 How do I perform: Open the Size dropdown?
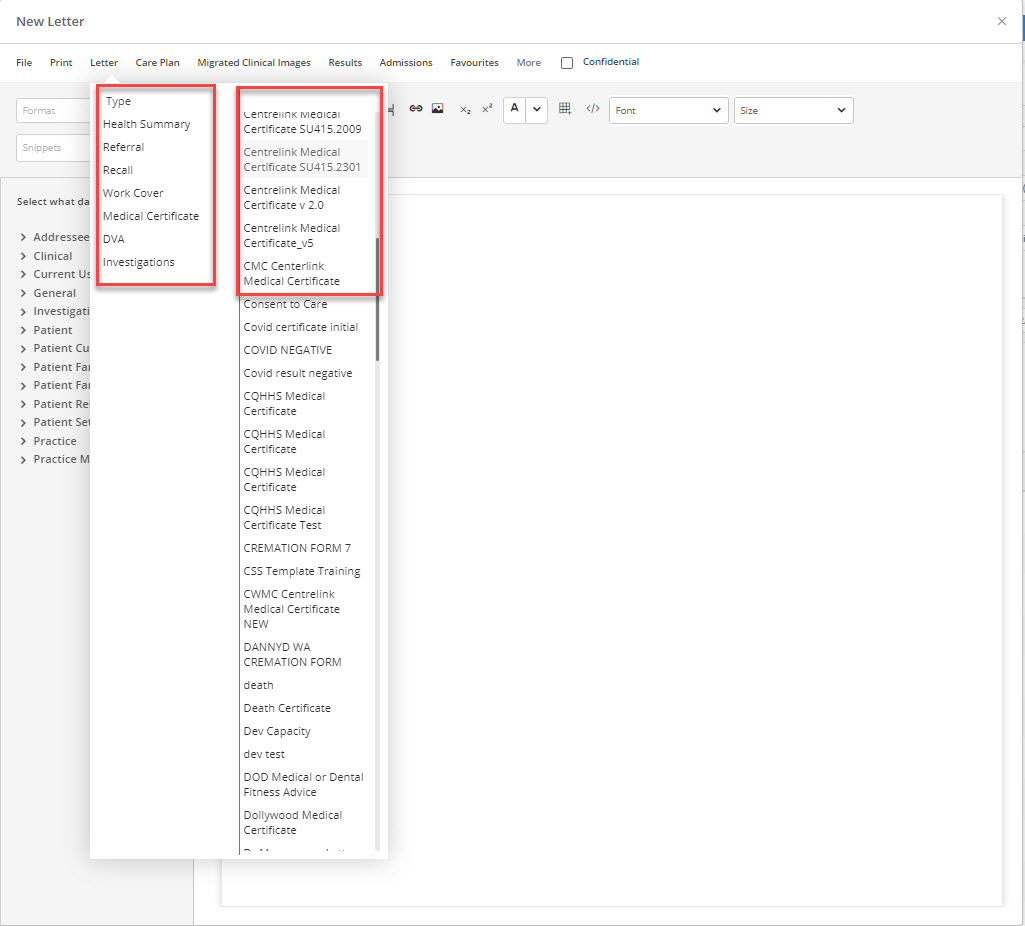pos(793,110)
